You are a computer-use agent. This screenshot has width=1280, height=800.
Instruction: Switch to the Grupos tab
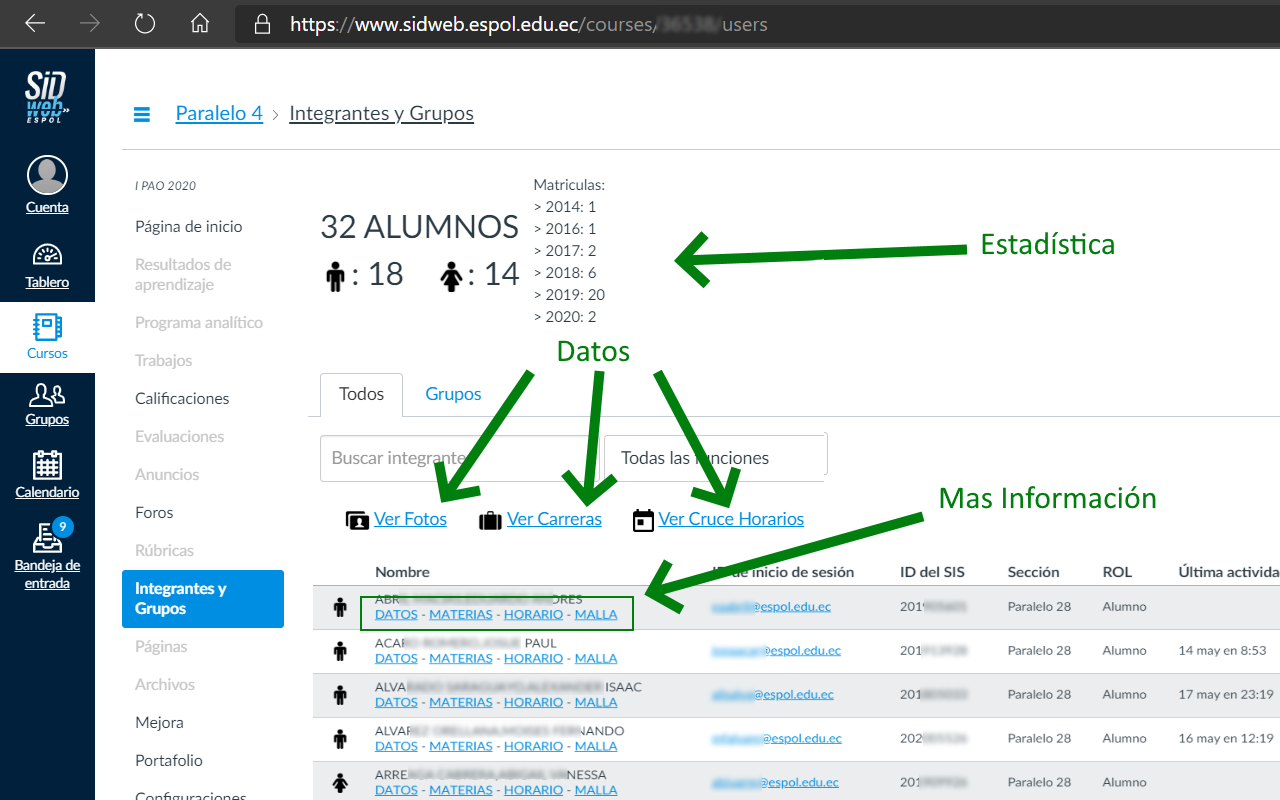(x=452, y=394)
